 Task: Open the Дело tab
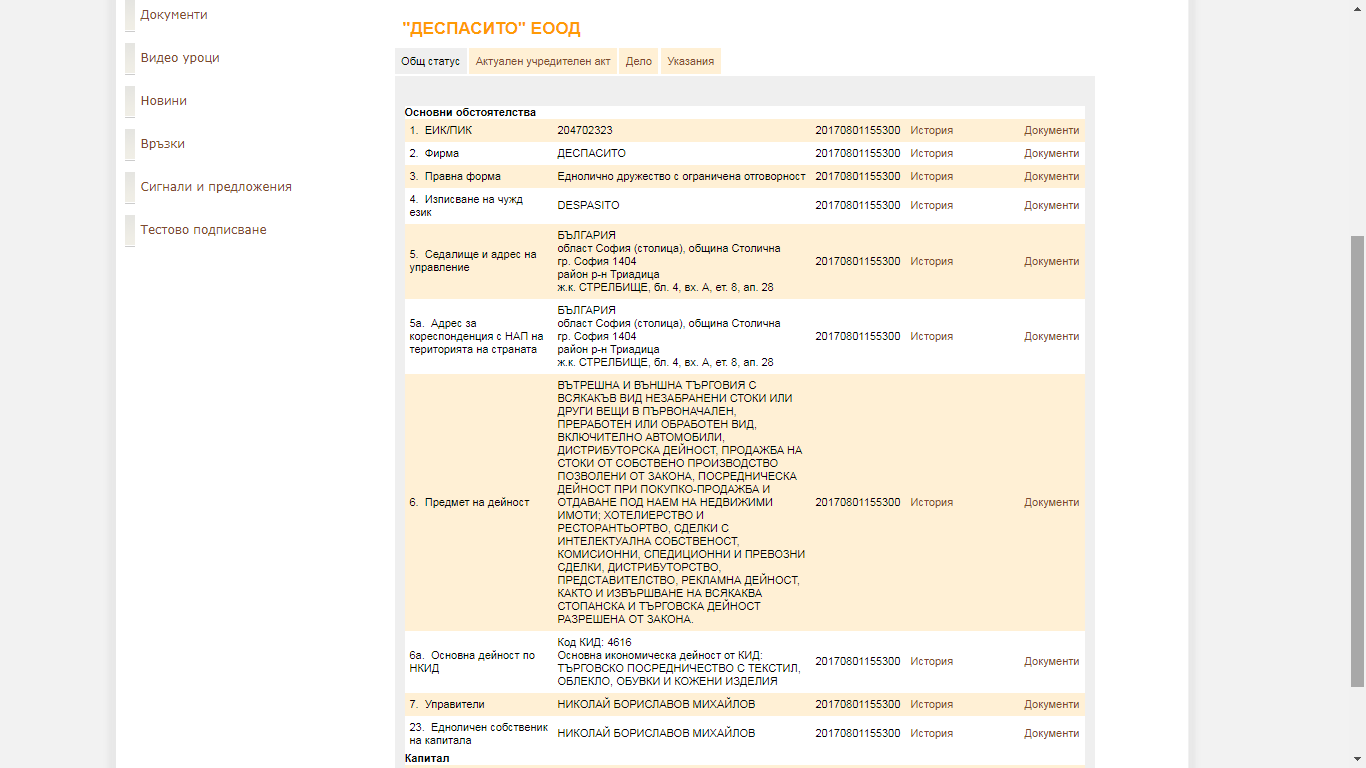[x=638, y=61]
